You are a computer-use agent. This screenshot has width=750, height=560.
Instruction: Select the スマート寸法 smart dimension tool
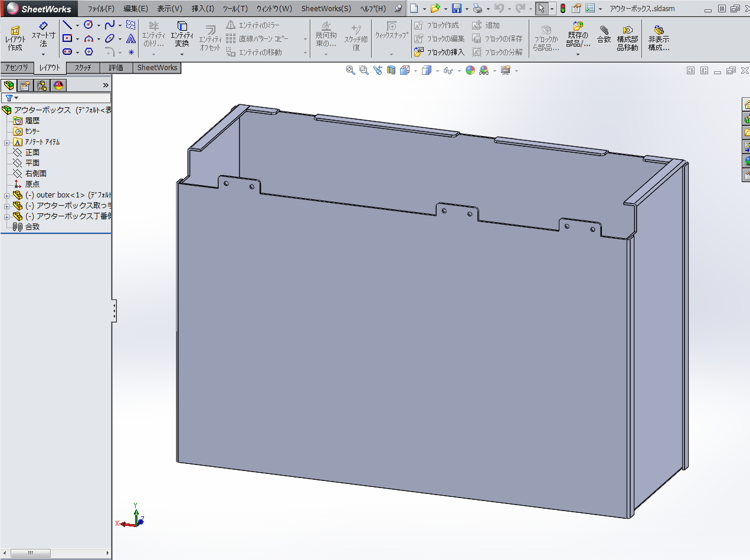click(43, 34)
